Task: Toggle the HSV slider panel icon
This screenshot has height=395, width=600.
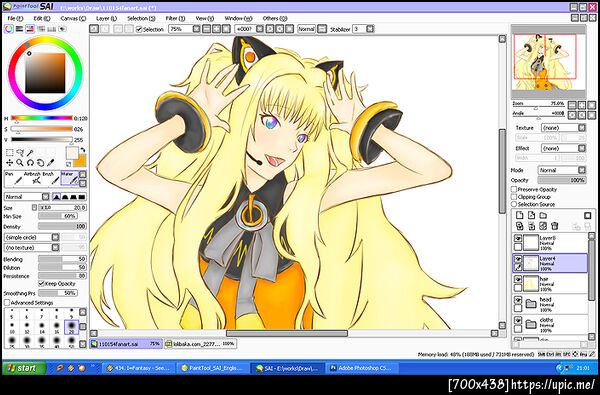Action: point(30,29)
